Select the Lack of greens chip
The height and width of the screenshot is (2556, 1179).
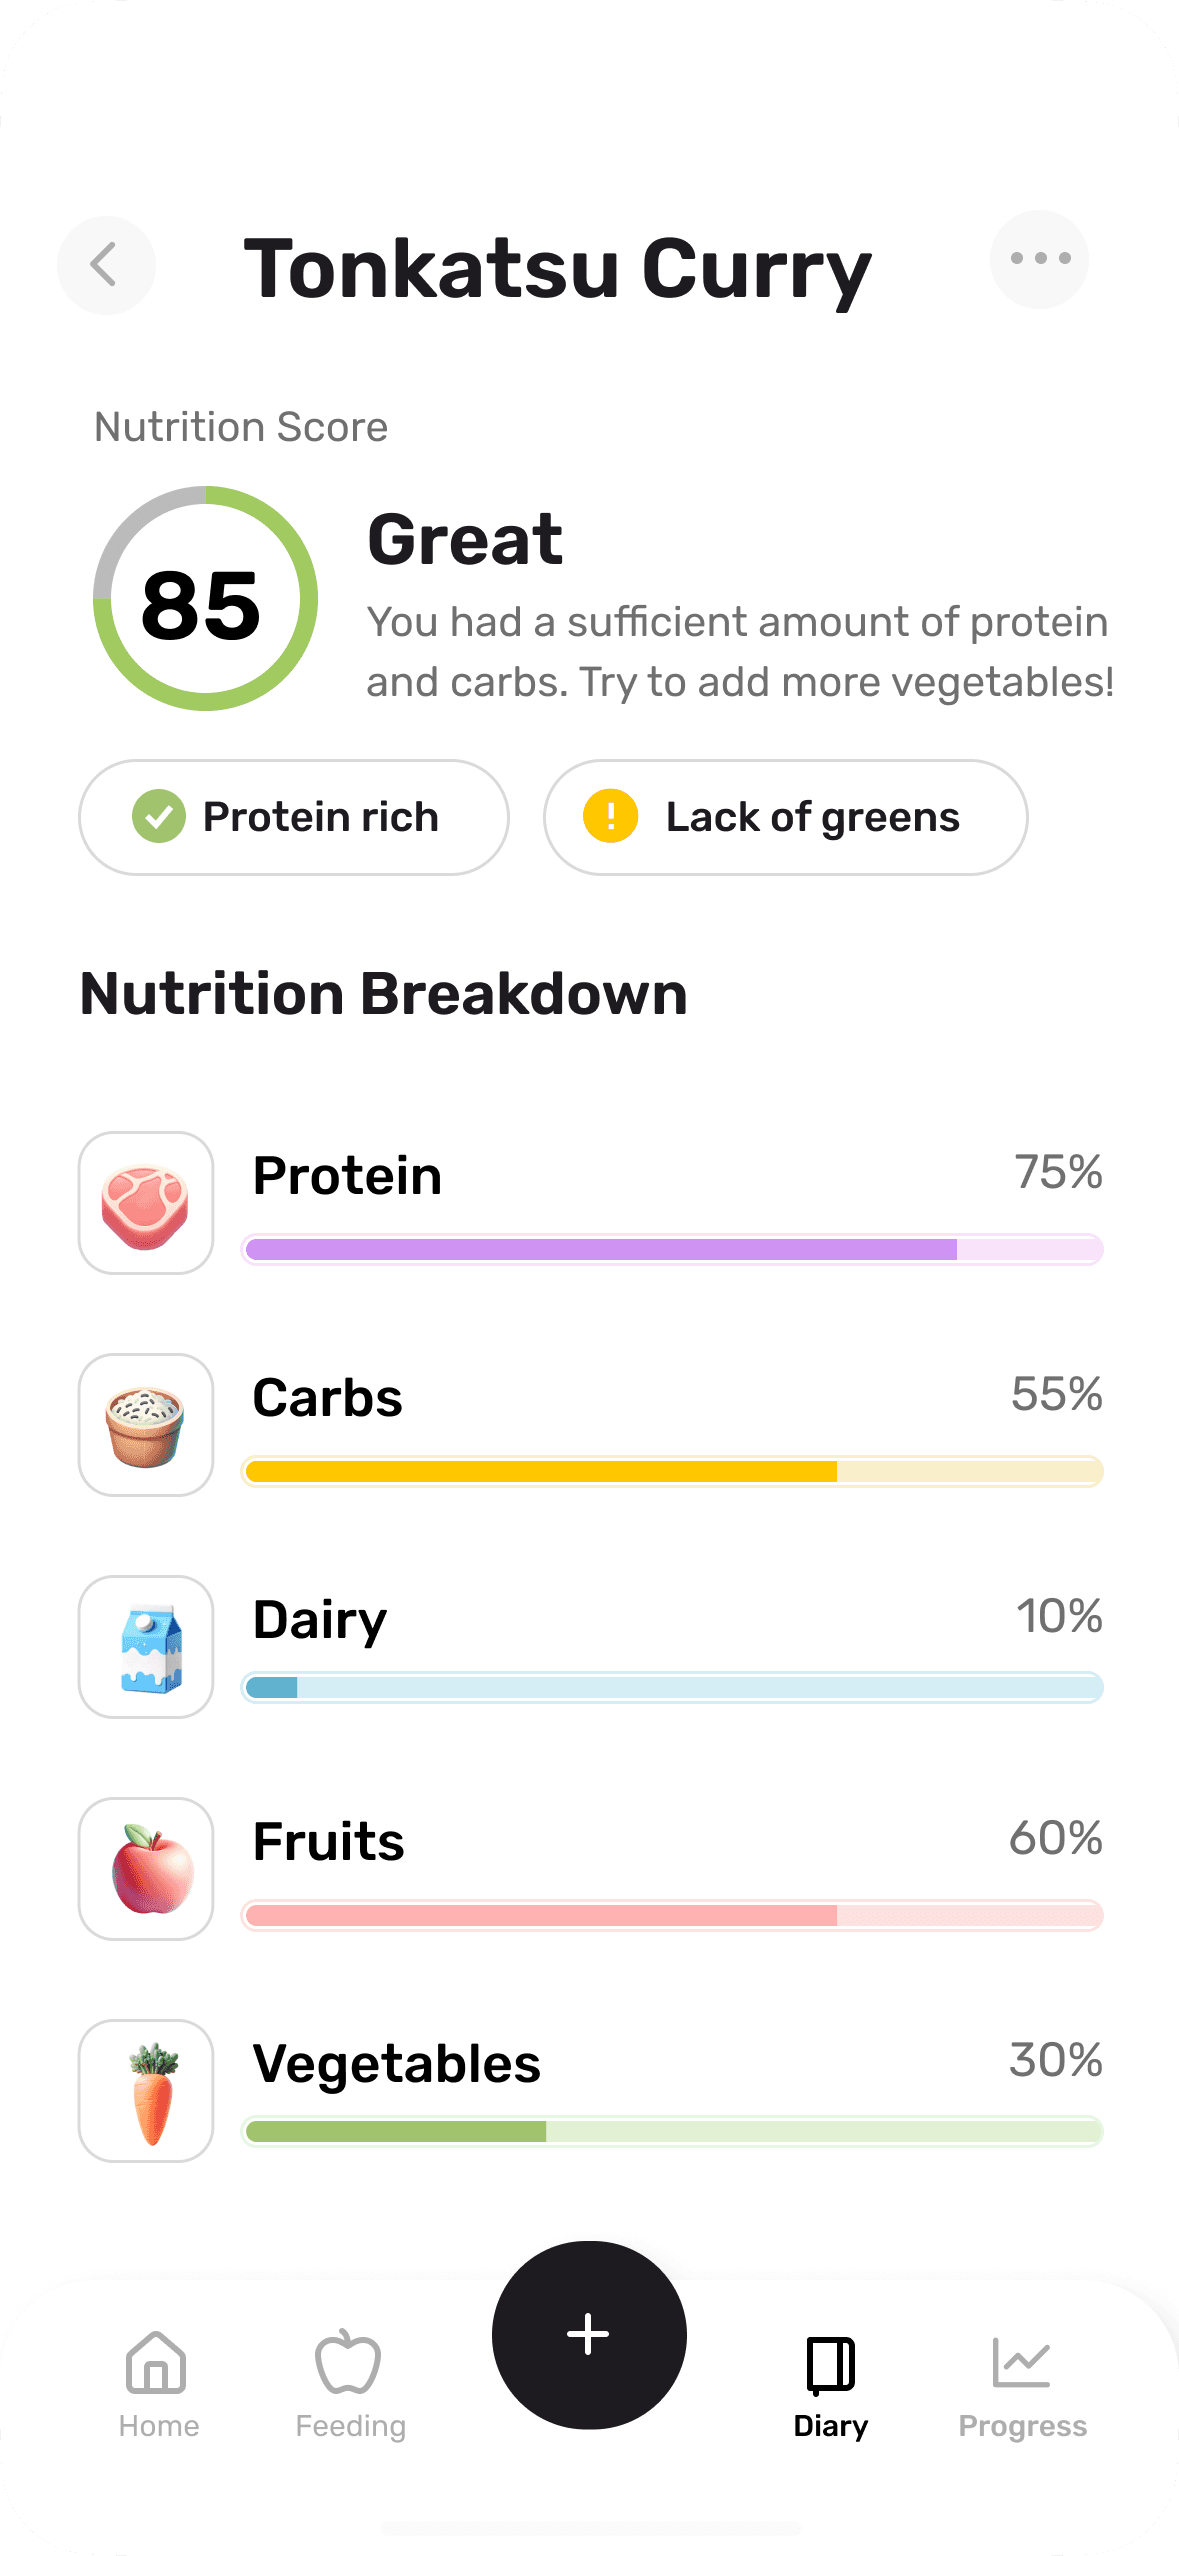[x=786, y=817]
